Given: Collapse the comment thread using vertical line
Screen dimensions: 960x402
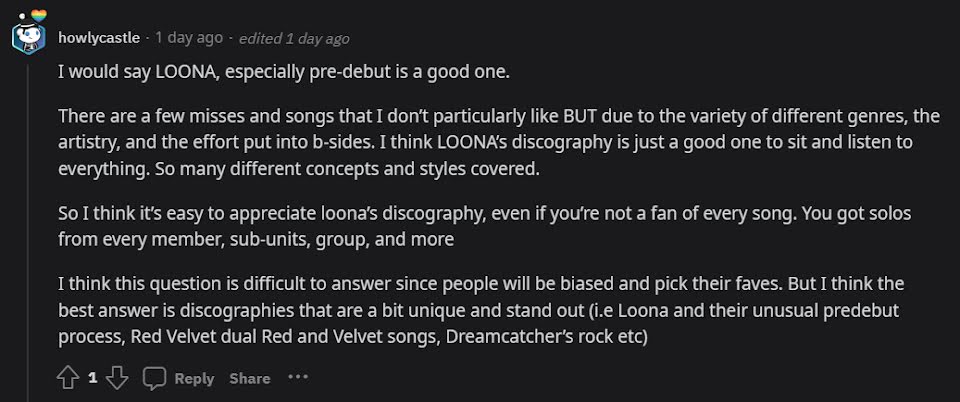Looking at the screenshot, I should 28,233.
